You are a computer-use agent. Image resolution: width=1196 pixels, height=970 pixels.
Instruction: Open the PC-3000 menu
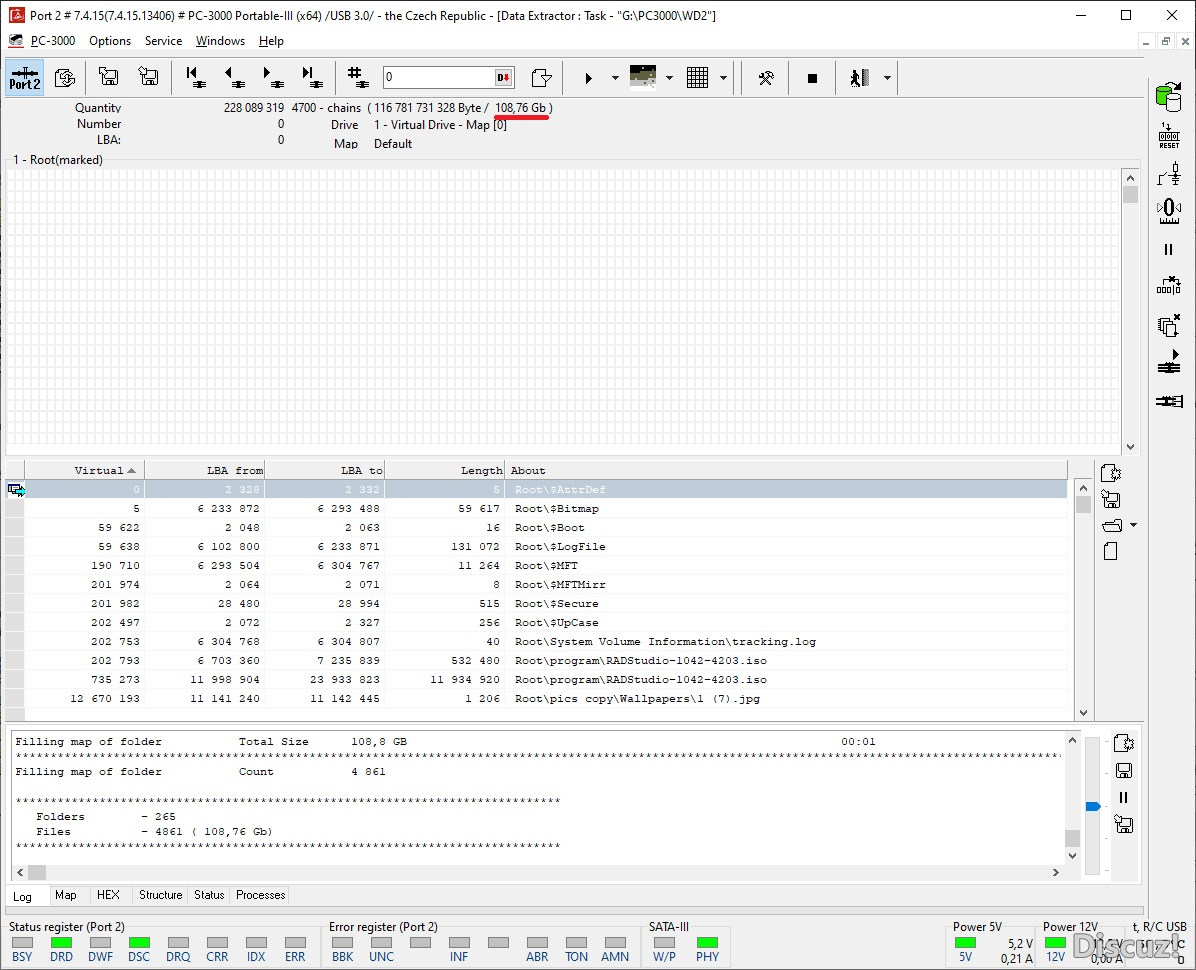[53, 41]
